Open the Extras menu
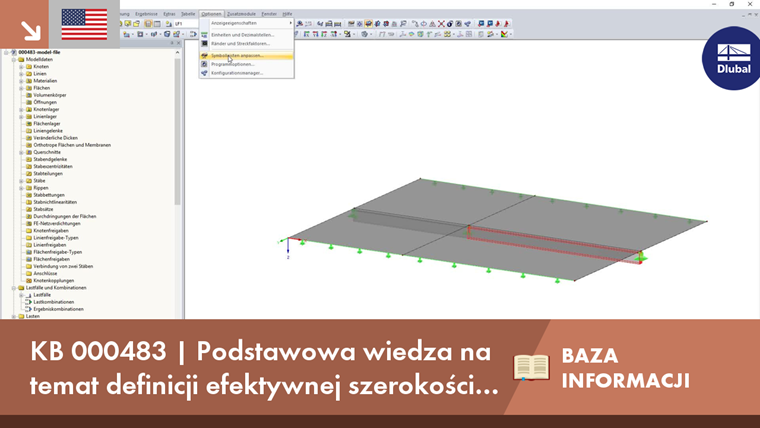The width and height of the screenshot is (760, 428). 169,14
